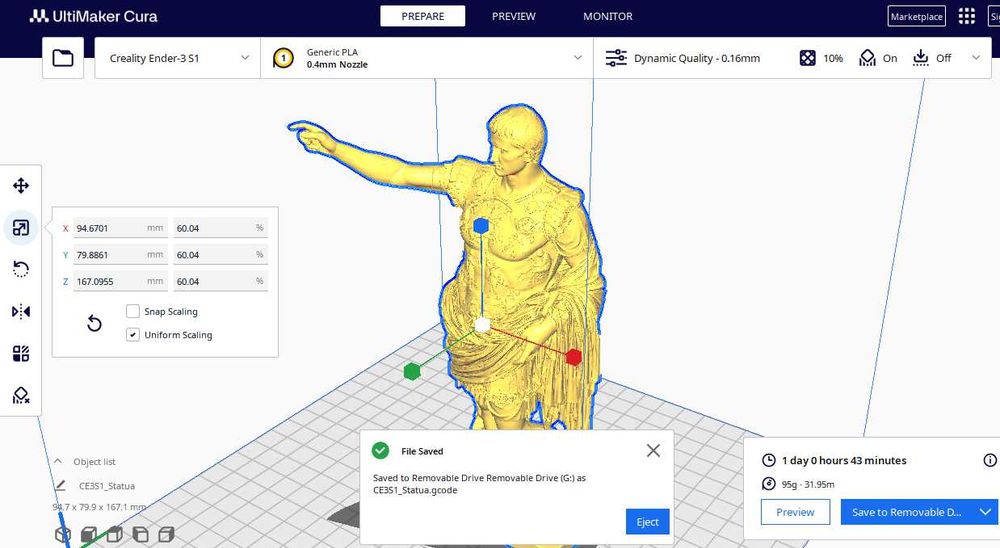
Task: Switch to front view cube
Action: (x=89, y=534)
